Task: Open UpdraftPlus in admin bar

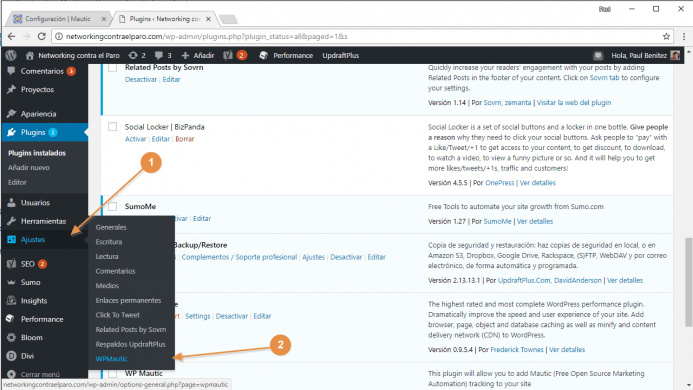Action: (341, 55)
